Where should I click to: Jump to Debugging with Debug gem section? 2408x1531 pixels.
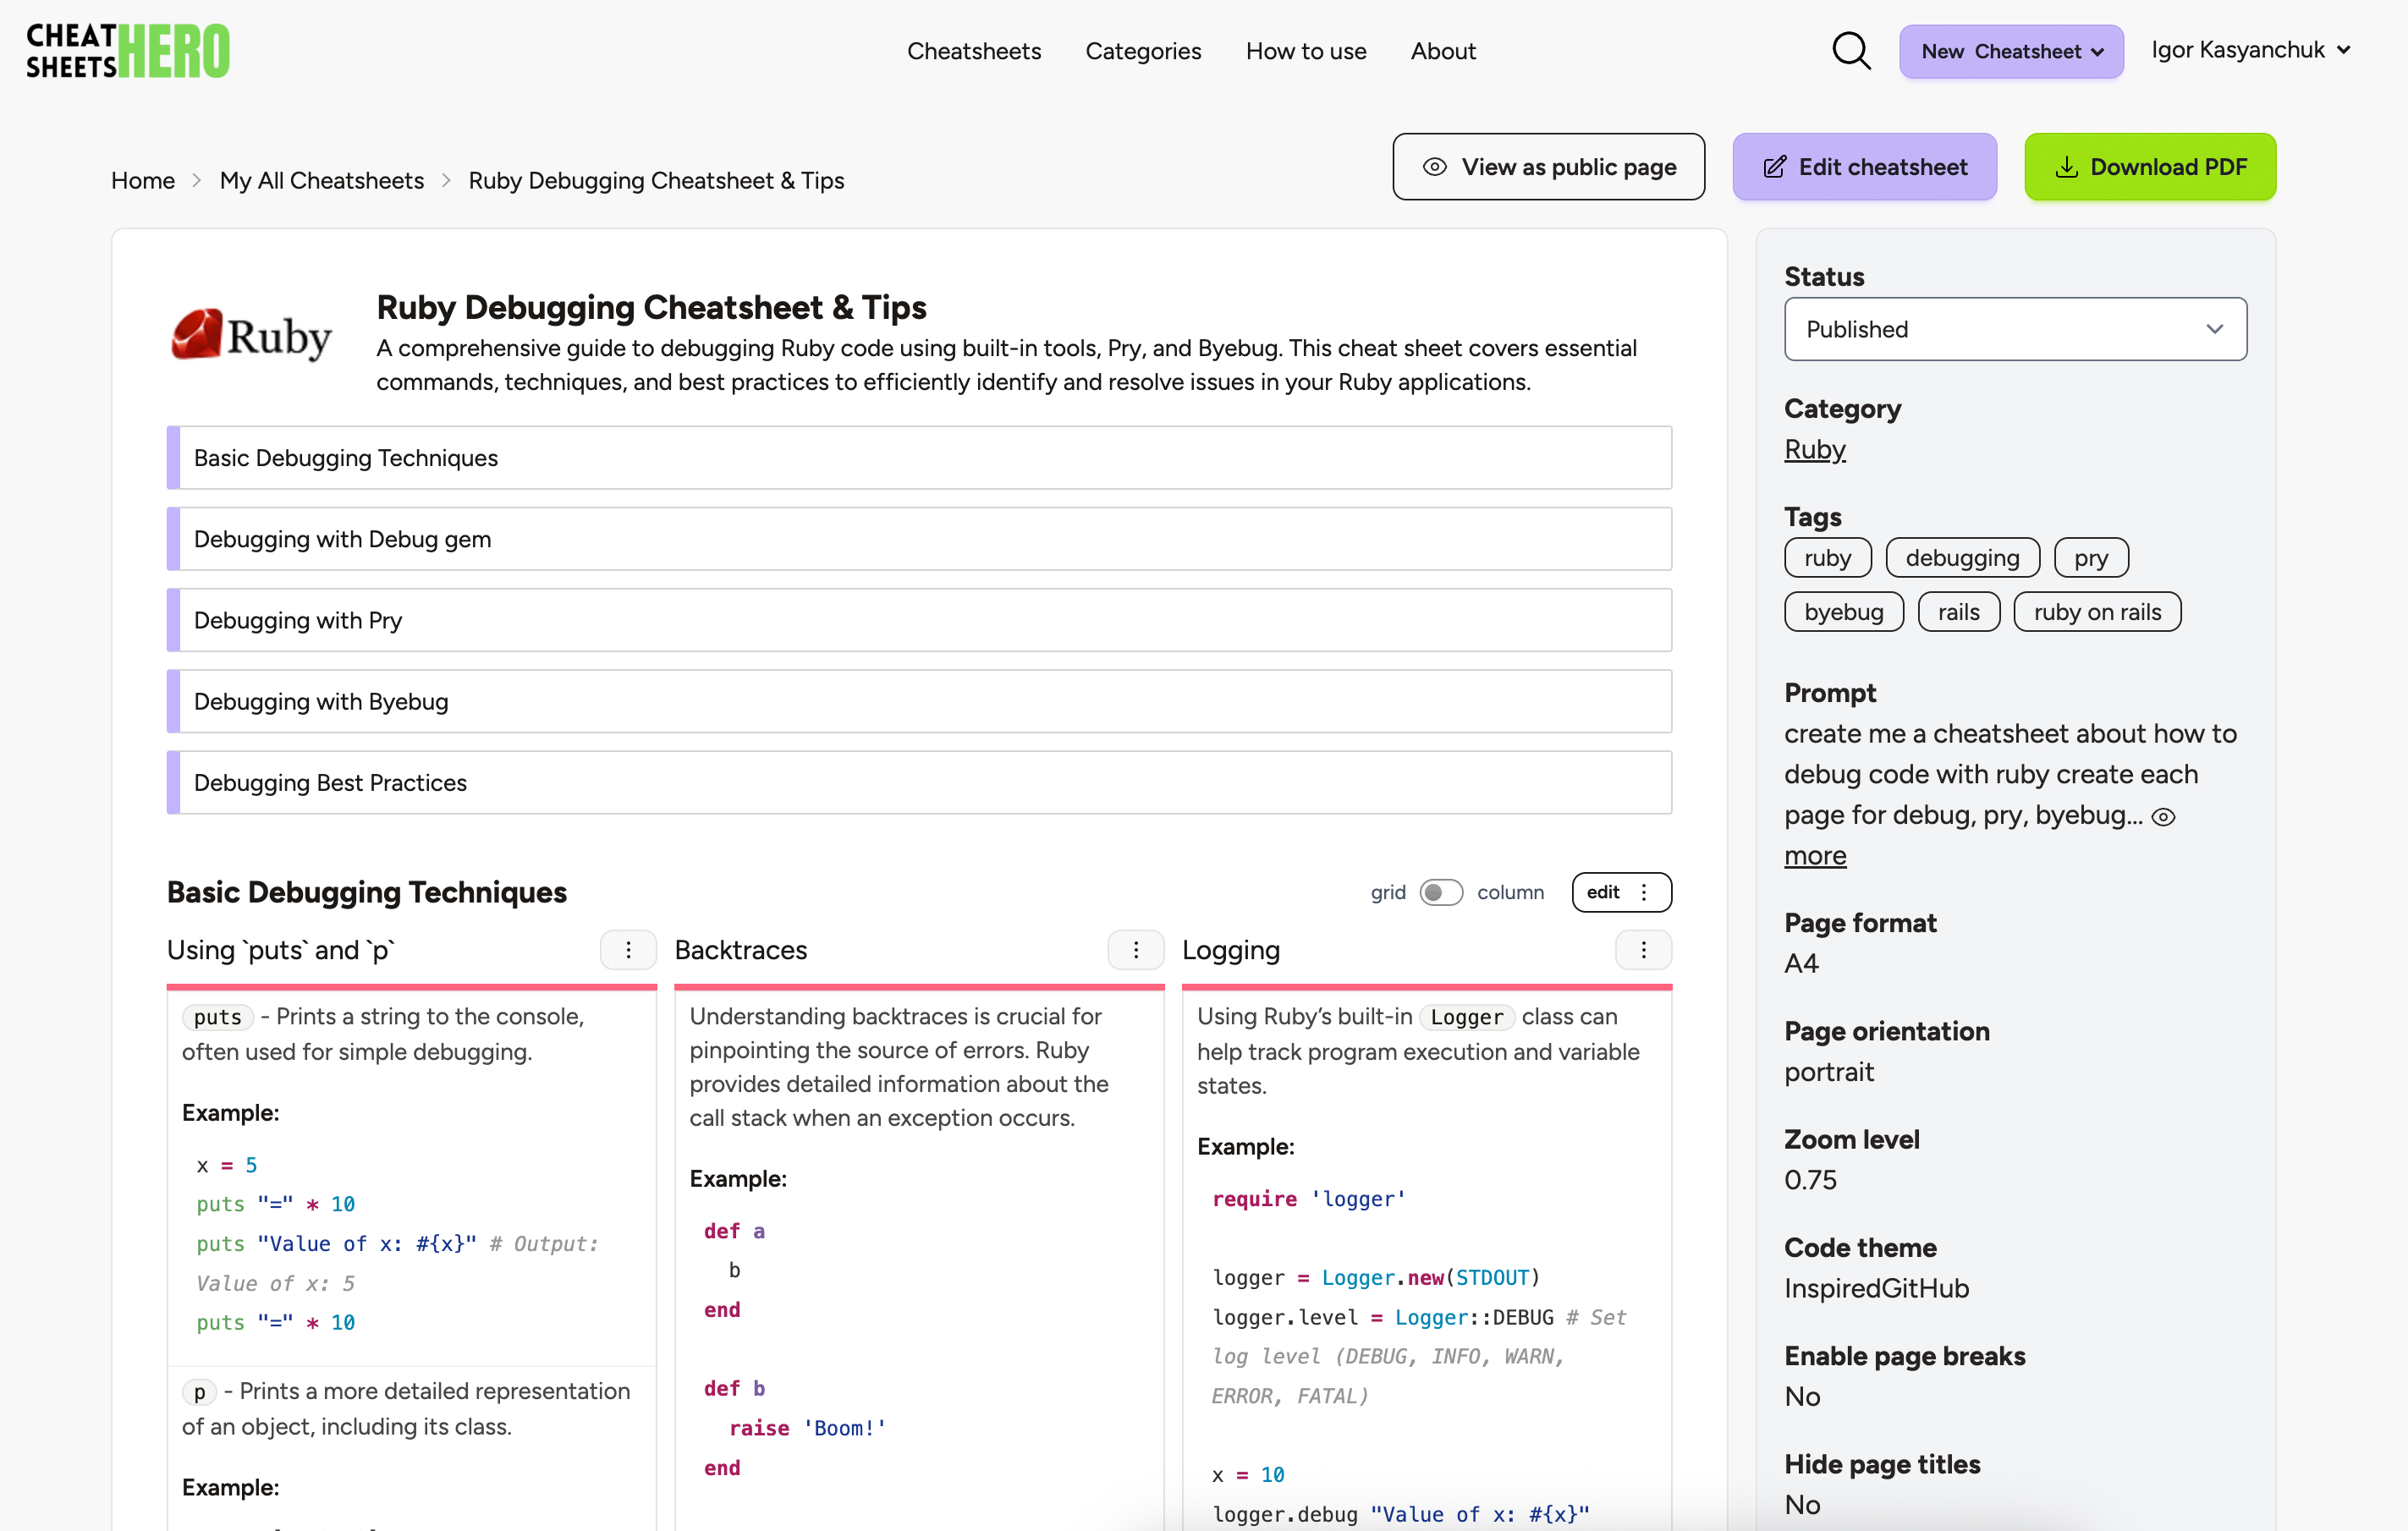919,539
